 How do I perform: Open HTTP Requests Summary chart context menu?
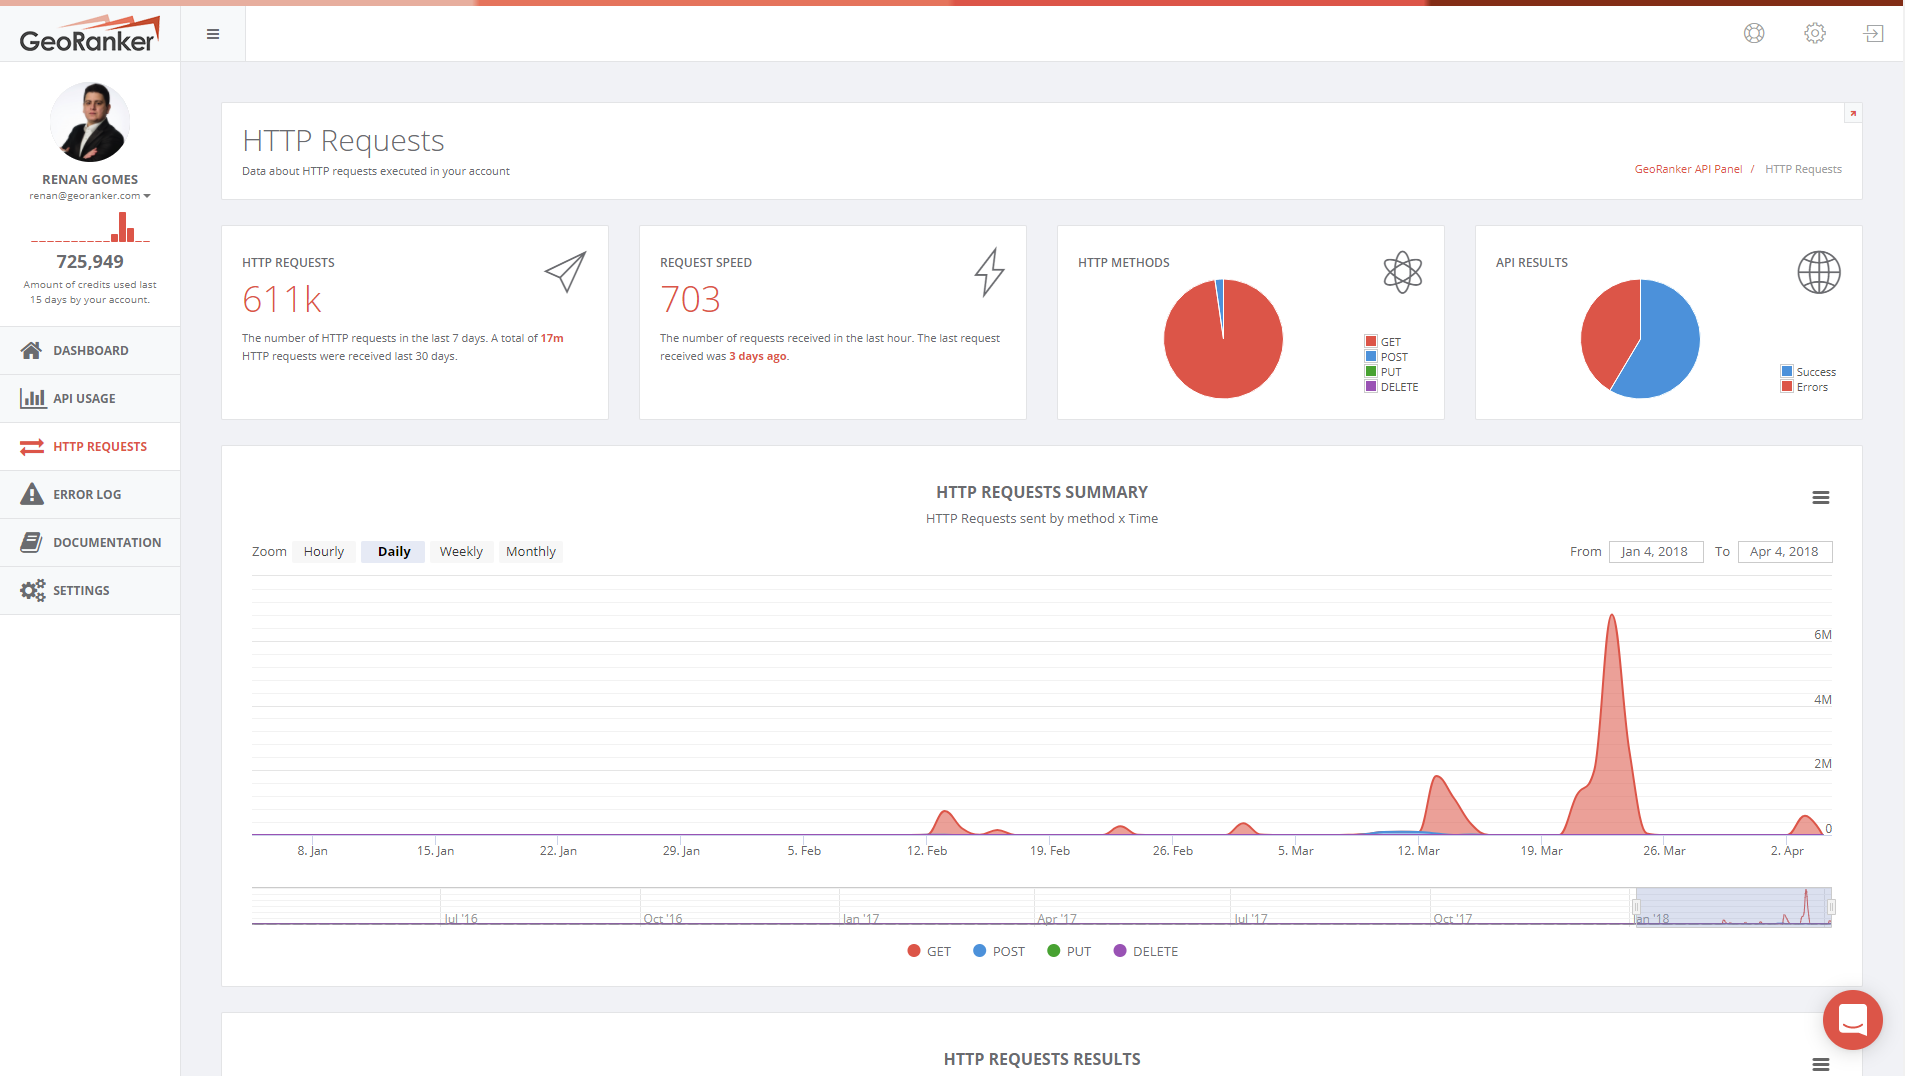1821,498
